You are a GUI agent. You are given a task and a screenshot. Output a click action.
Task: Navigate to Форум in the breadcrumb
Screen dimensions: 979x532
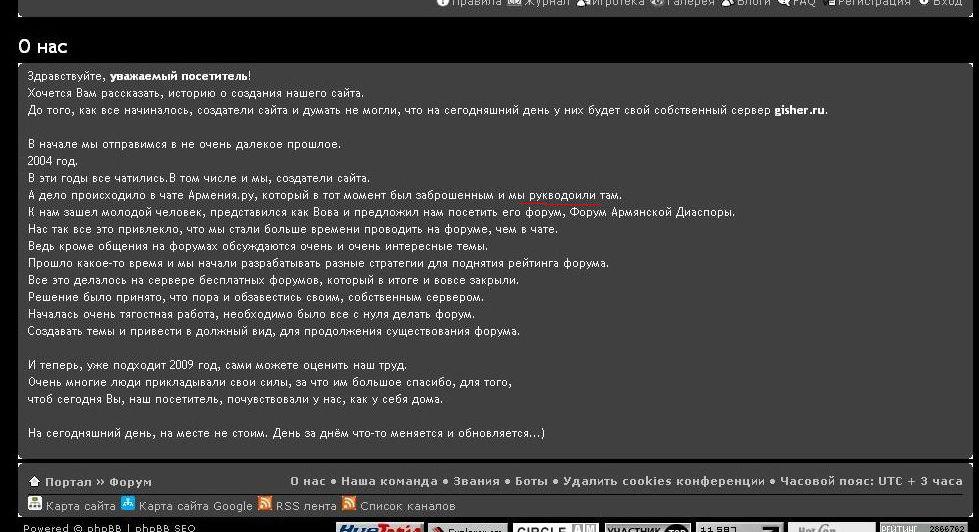(x=130, y=482)
